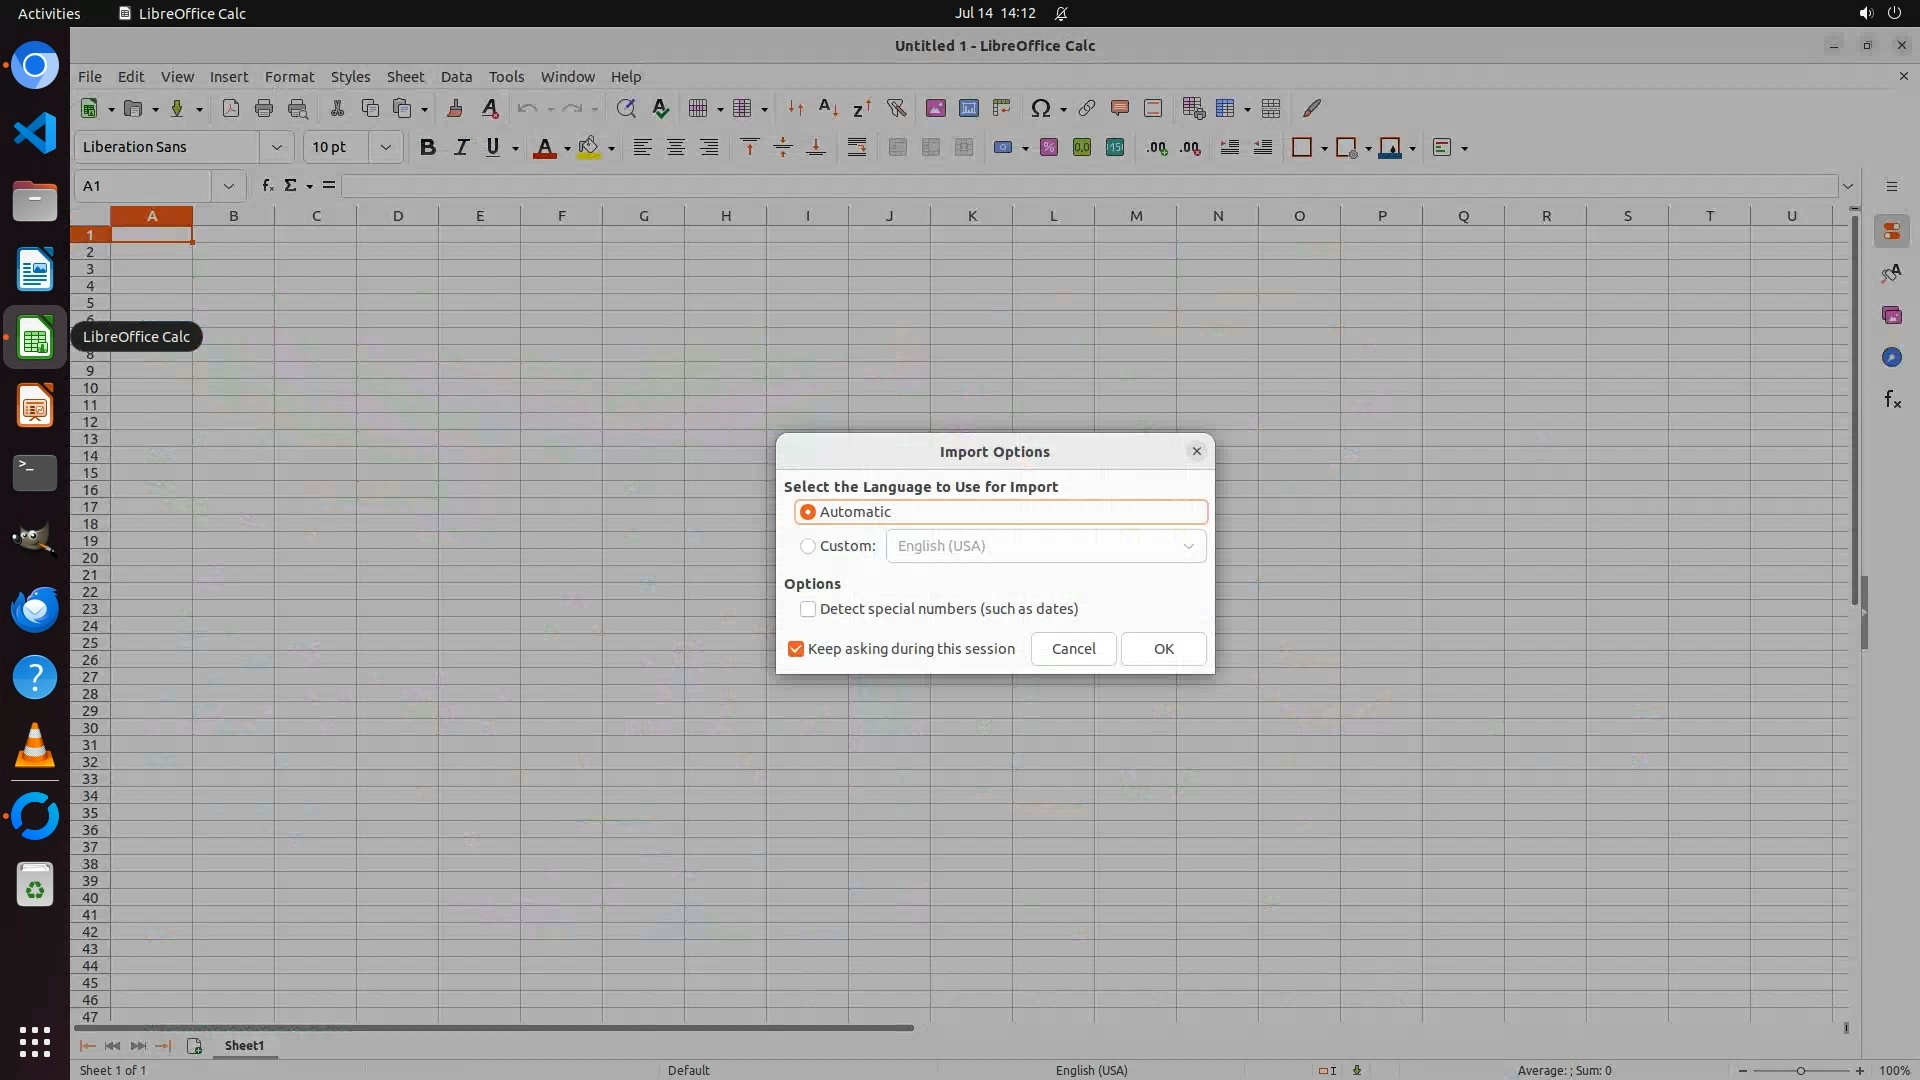Viewport: 1920px width, 1080px height.
Task: Click the Sum sigma icon
Action: 290,186
